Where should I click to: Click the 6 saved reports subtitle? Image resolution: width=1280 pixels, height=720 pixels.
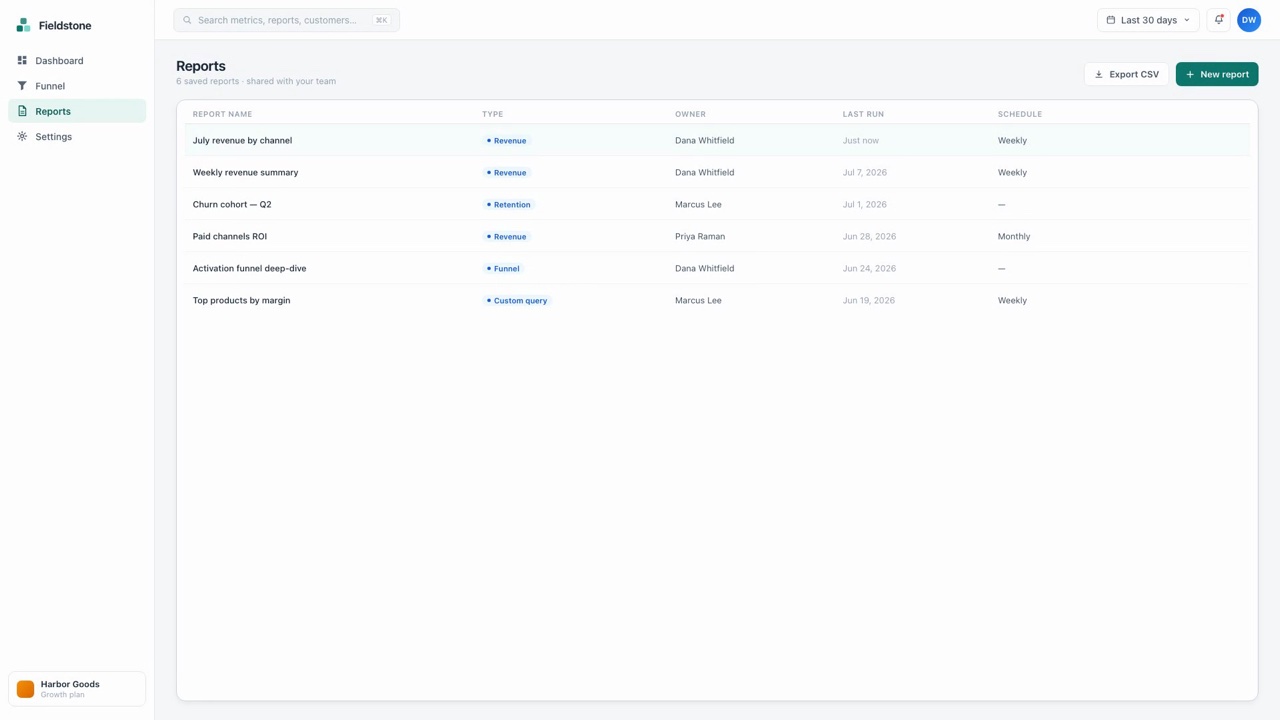point(256,81)
